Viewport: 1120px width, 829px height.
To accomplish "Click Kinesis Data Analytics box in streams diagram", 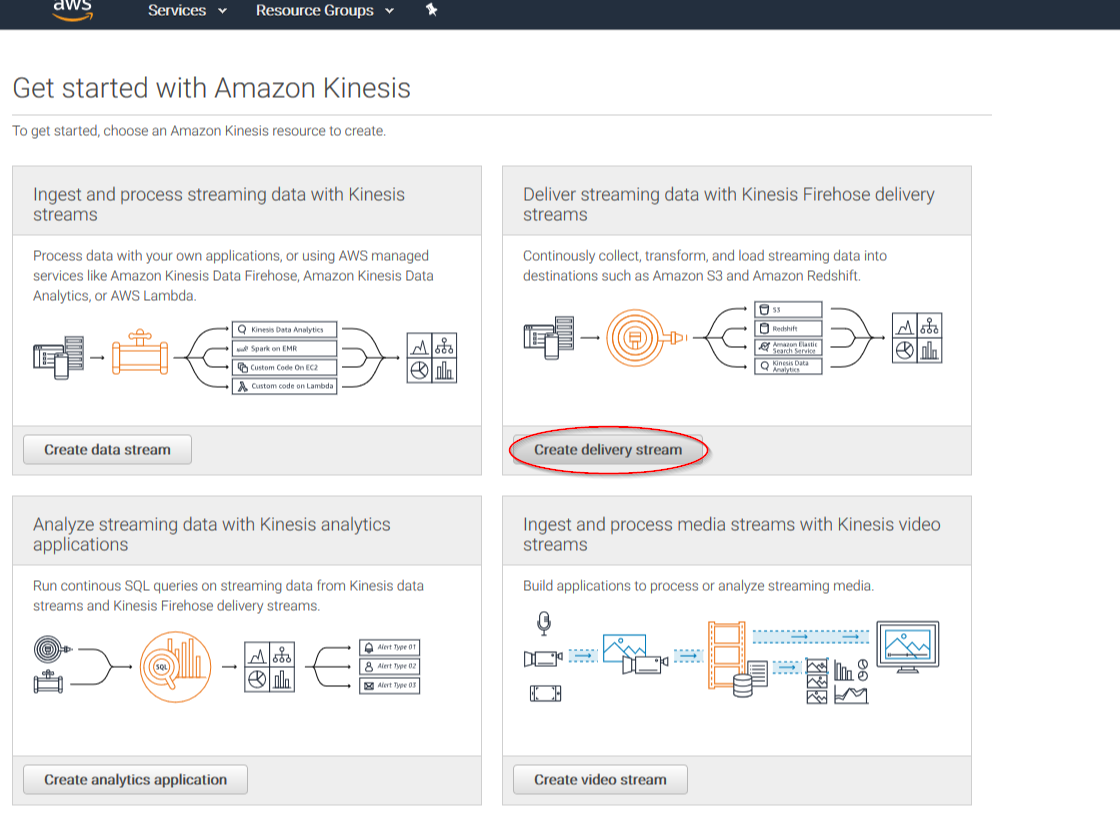I will [x=284, y=329].
